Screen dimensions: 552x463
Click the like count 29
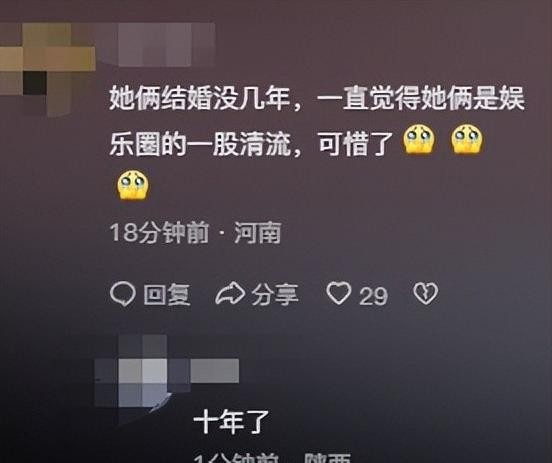click(x=373, y=296)
